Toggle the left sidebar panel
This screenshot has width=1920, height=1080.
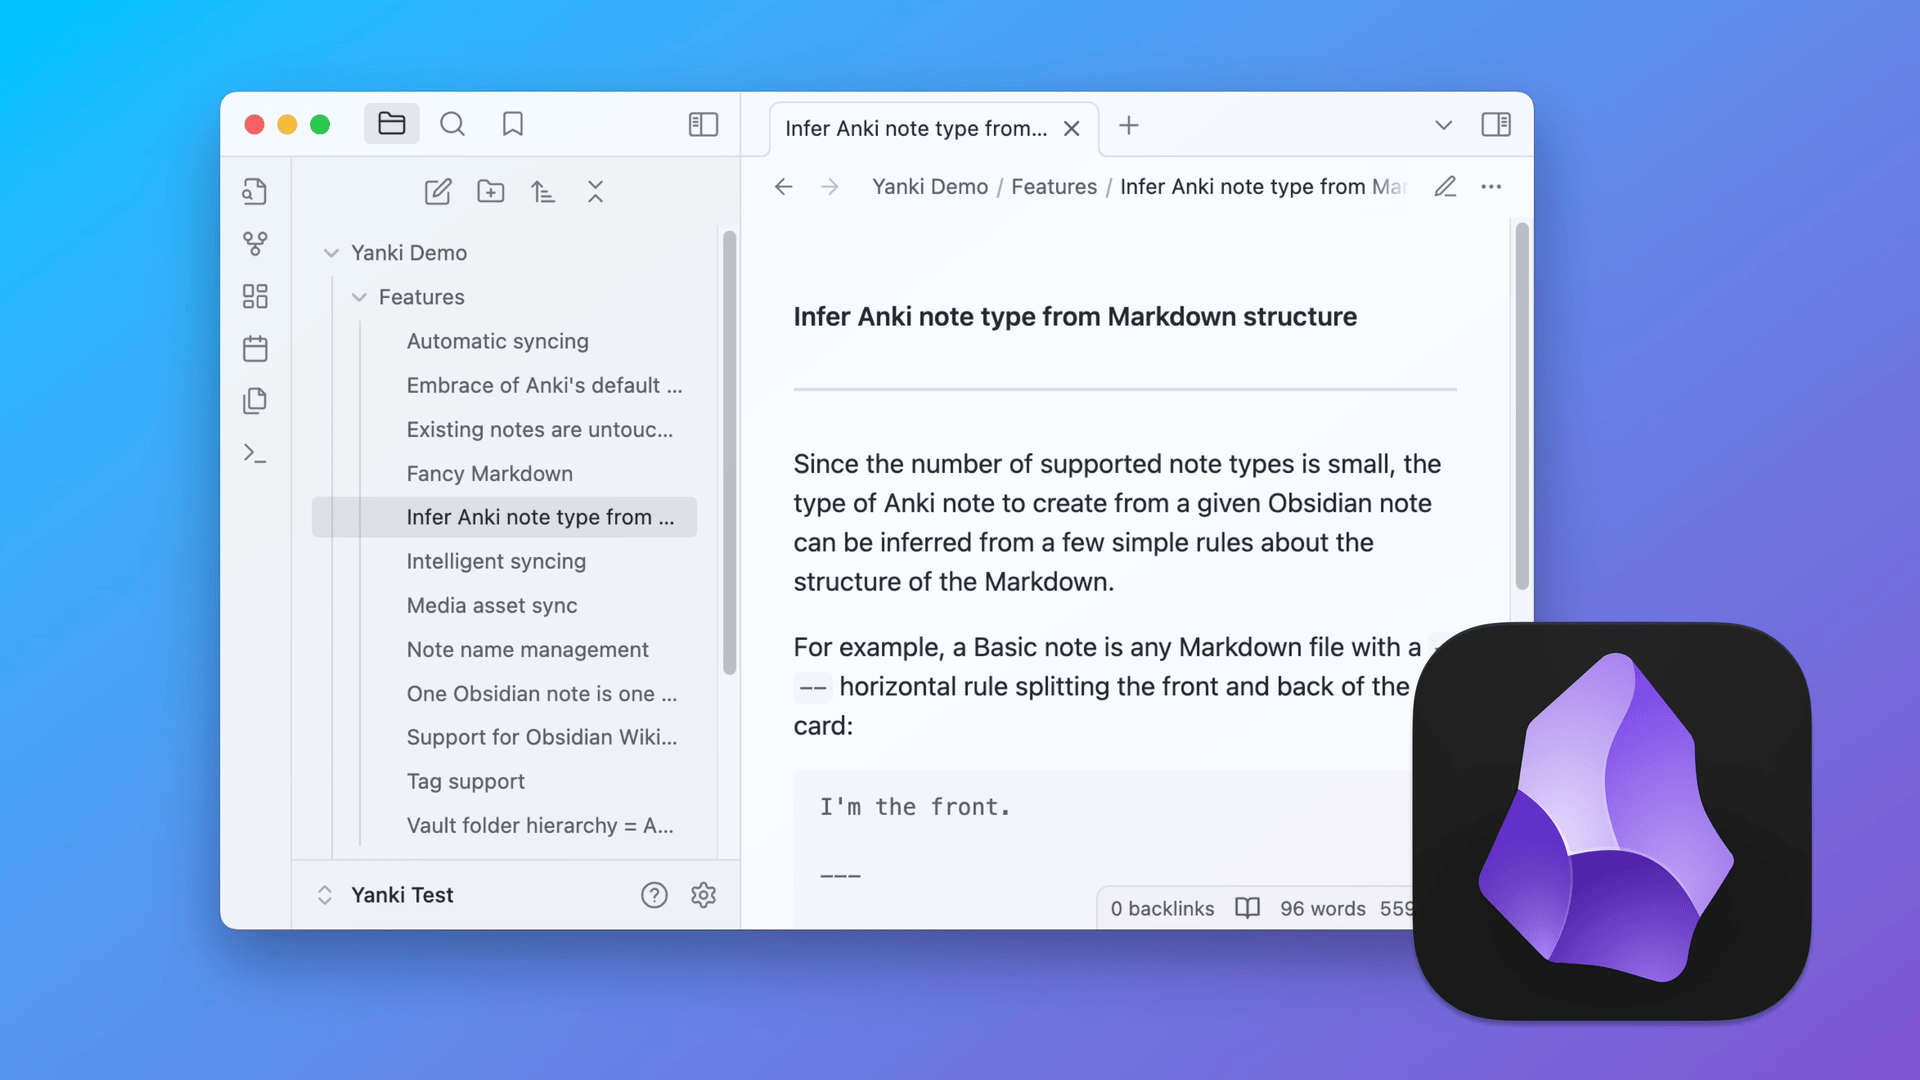coord(703,124)
